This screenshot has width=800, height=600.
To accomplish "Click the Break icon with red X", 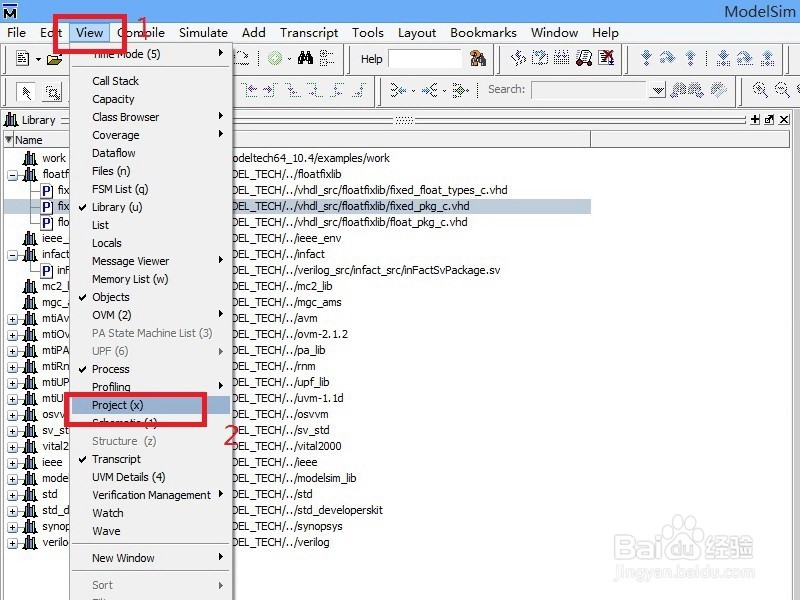I will click(606, 58).
